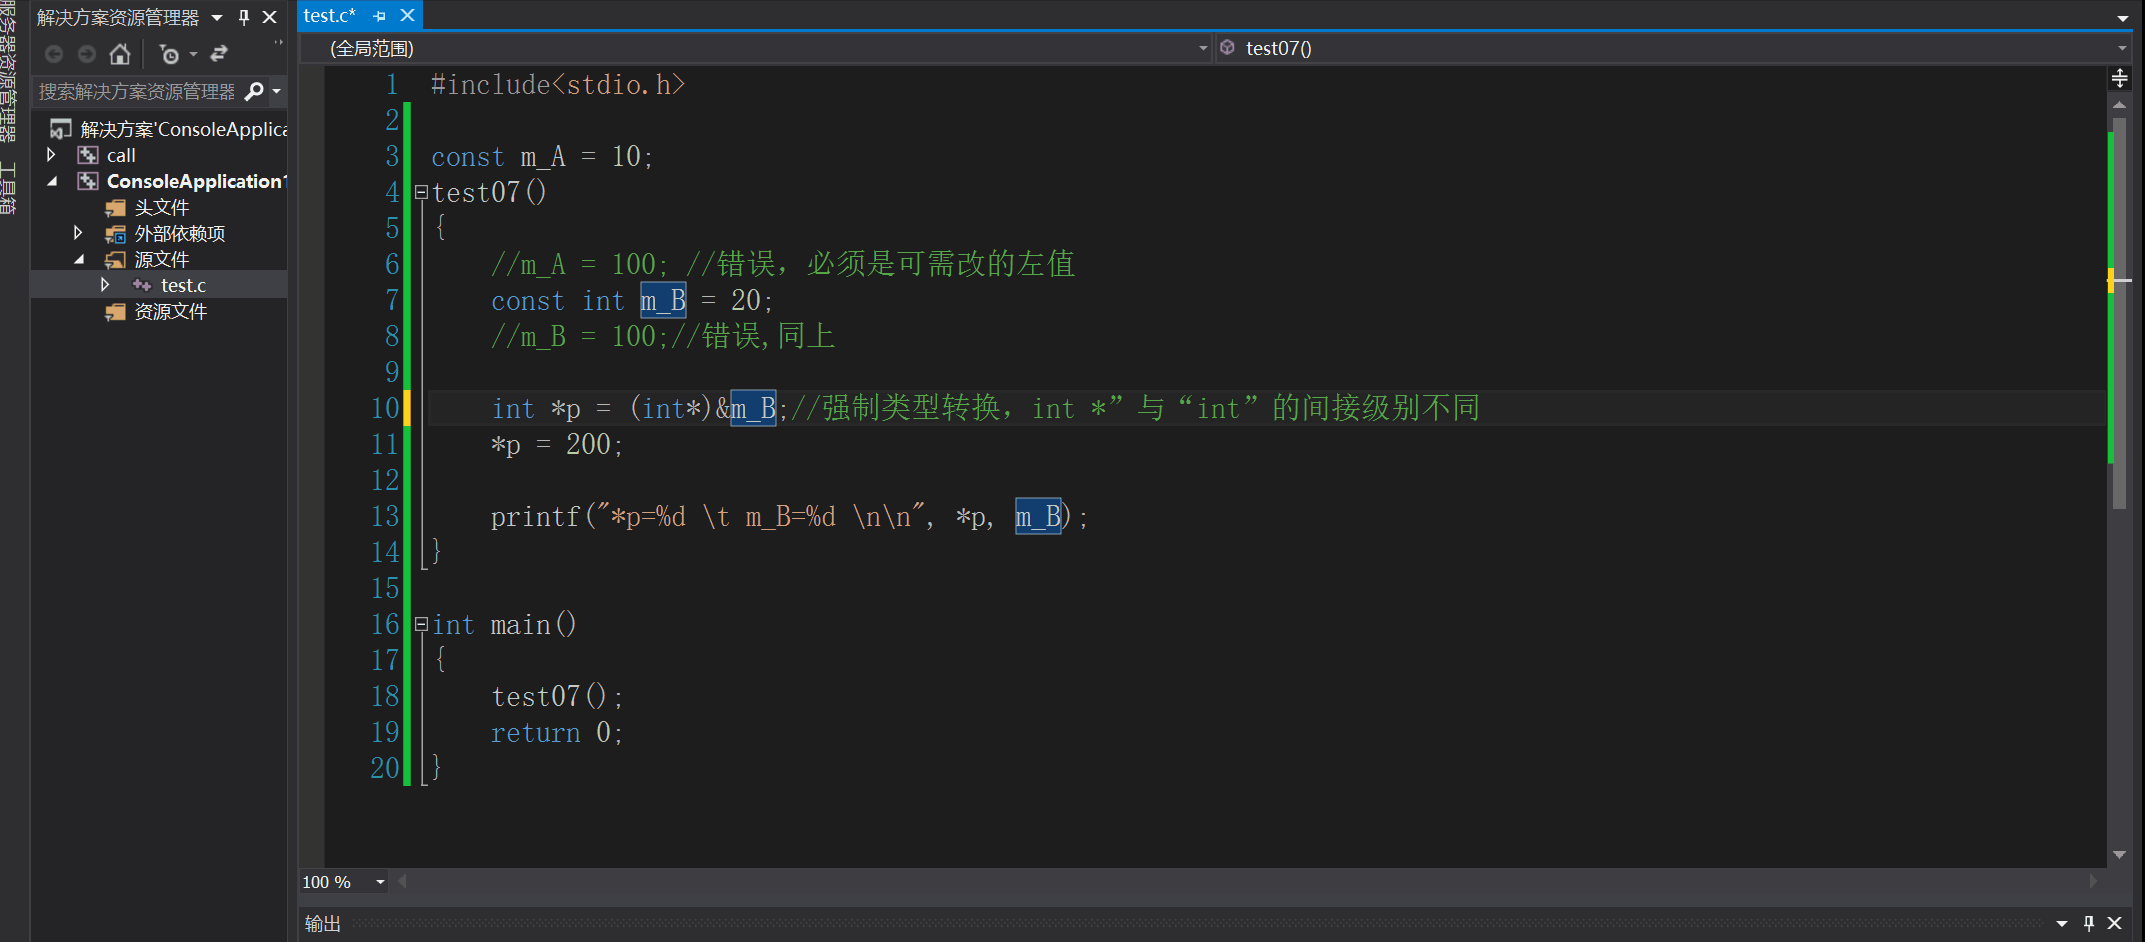Close the 输出 panel
Viewport: 2145px width, 942px height.
pyautogui.click(x=2114, y=924)
